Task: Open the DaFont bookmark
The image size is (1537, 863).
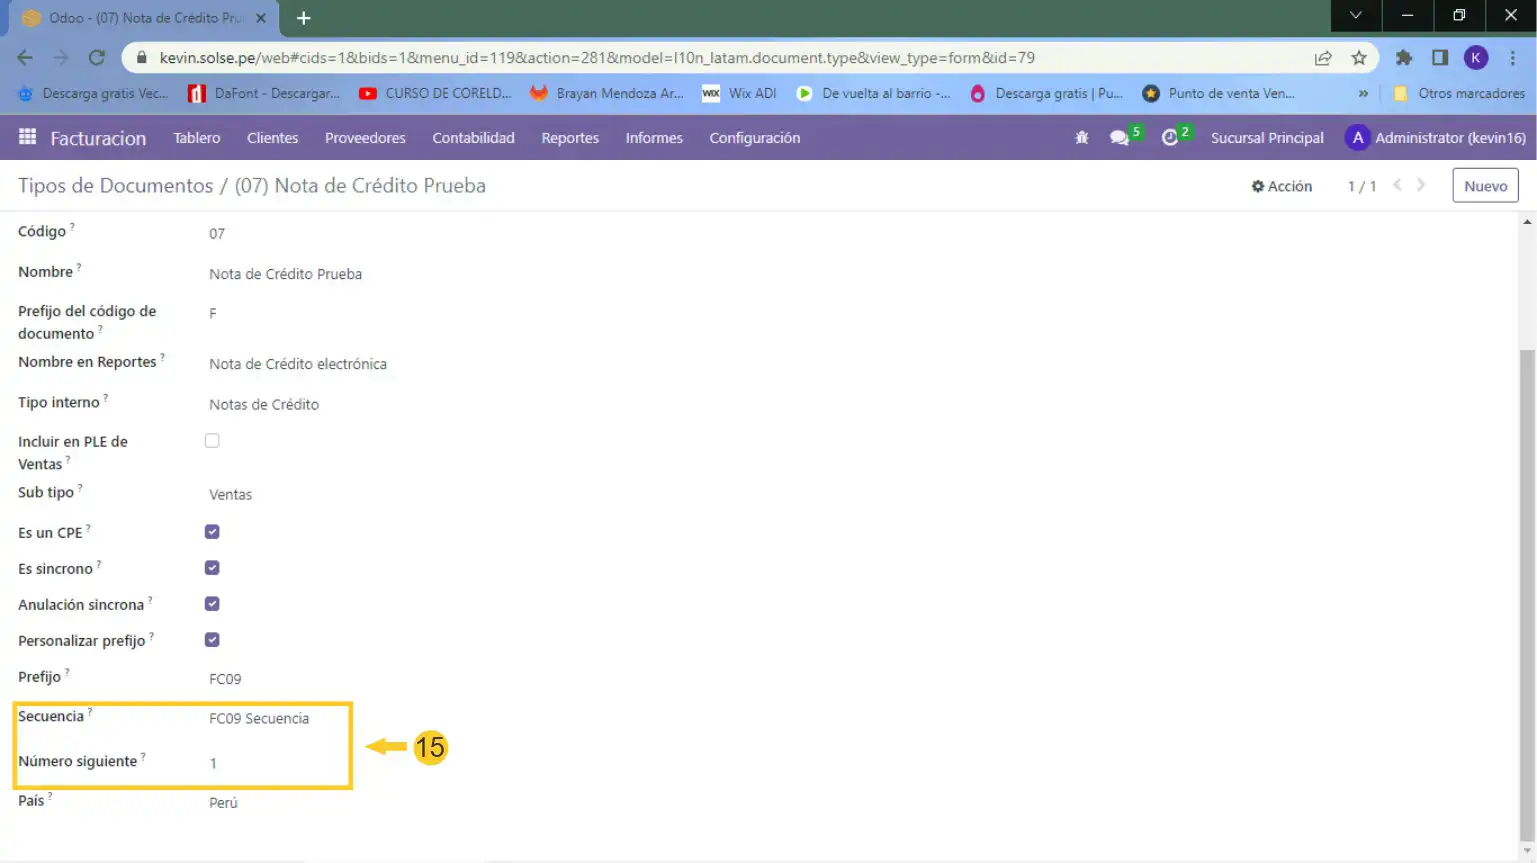Action: 265,93
